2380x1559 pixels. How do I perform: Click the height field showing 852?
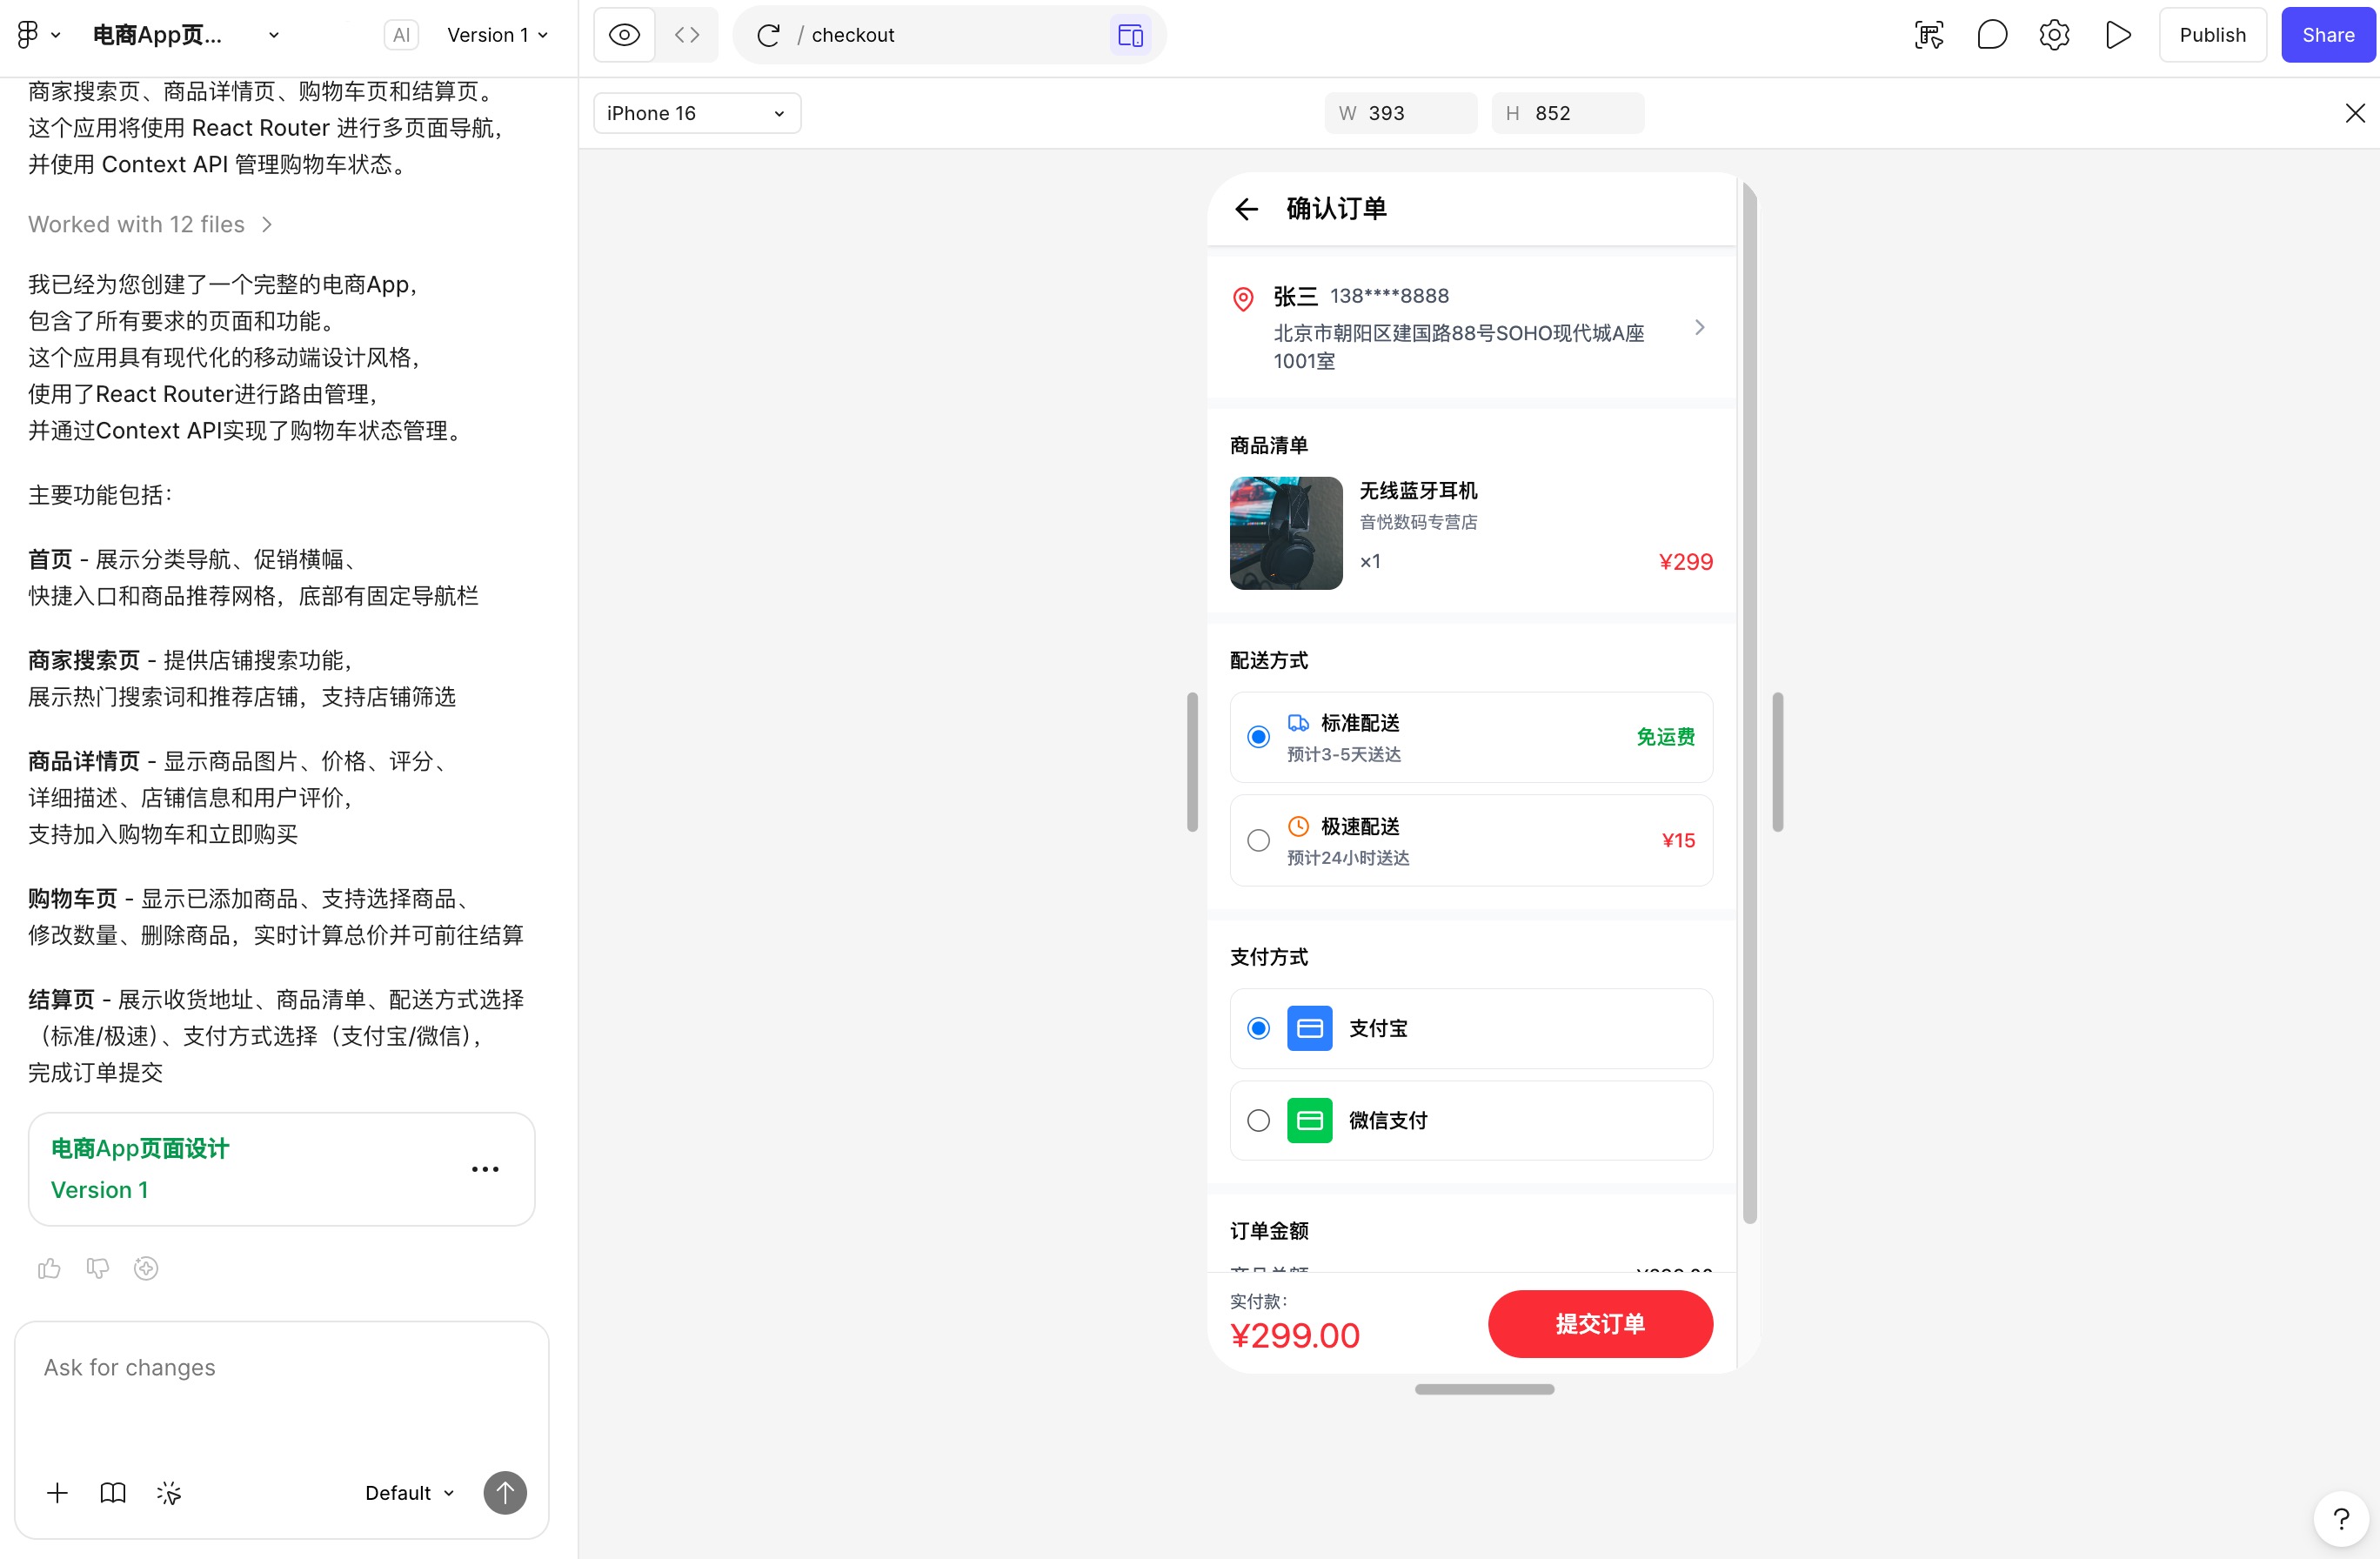[1567, 113]
